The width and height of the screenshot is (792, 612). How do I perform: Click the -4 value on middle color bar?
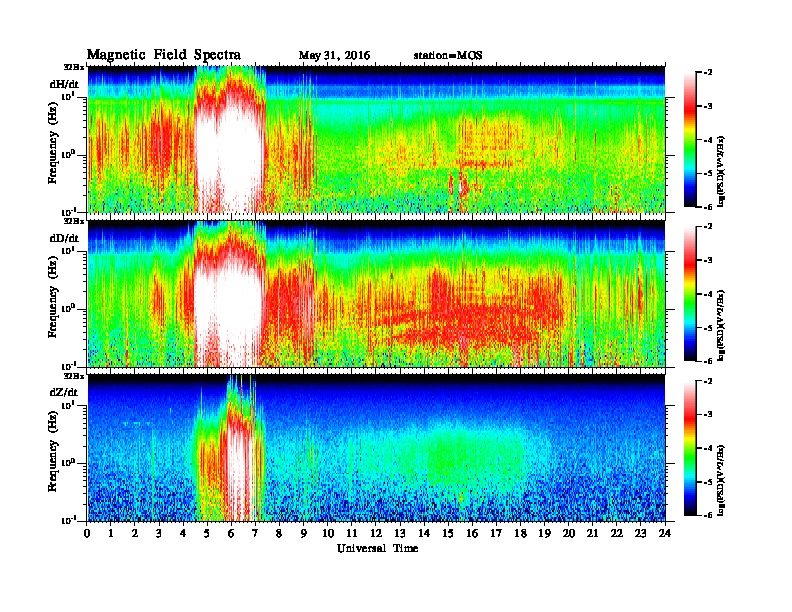click(709, 294)
